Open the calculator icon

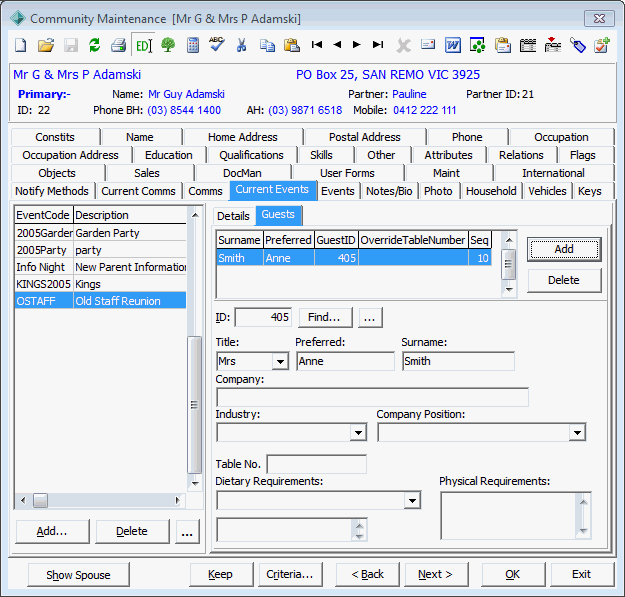point(193,45)
